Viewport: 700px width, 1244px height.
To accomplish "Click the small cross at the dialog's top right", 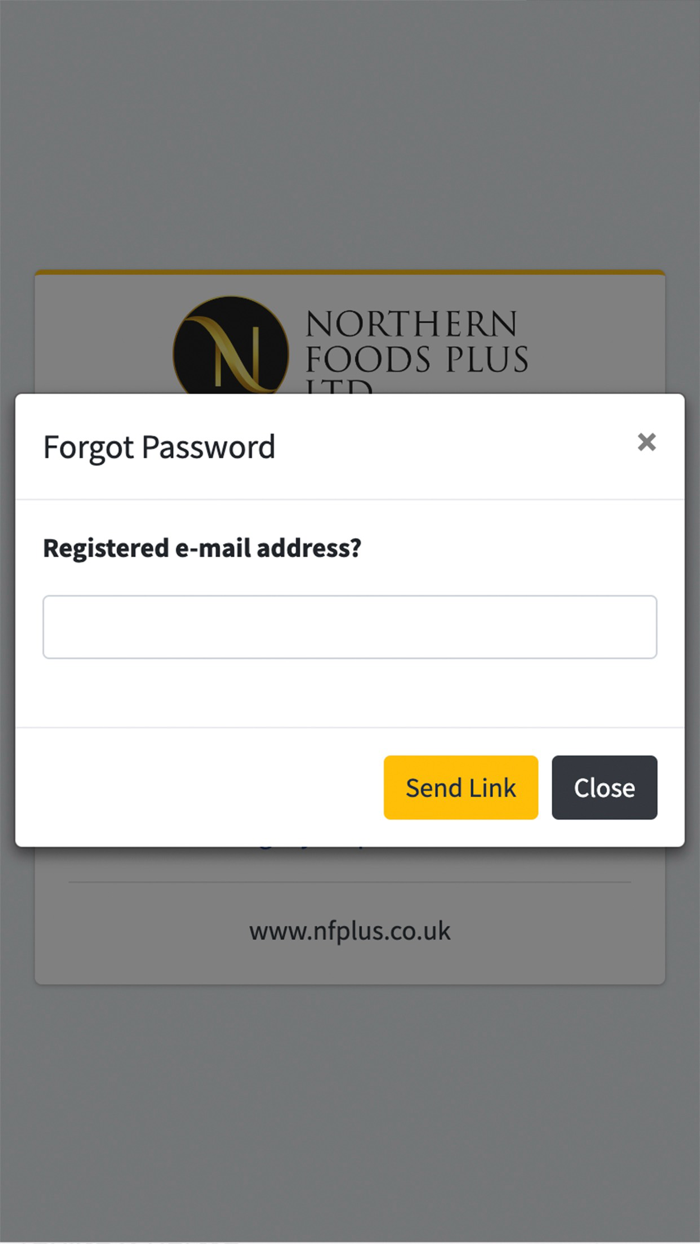I will (x=647, y=441).
